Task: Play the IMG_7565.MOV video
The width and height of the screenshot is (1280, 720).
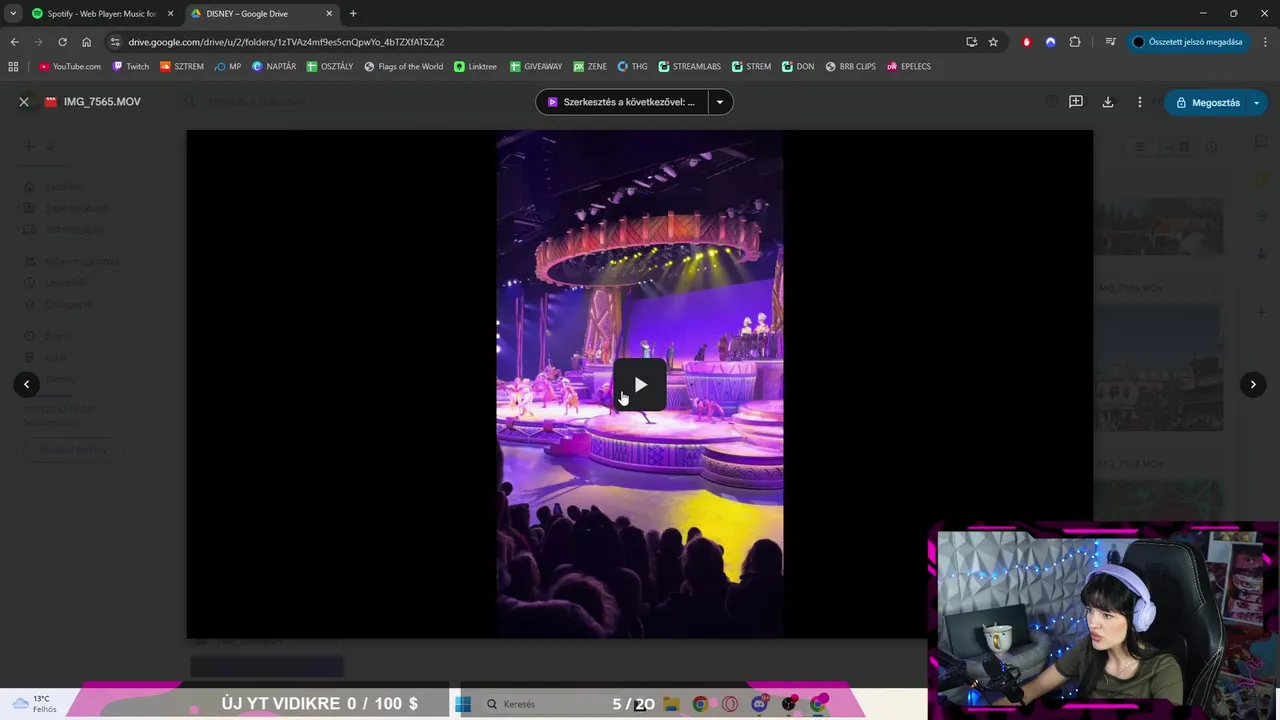Action: (x=640, y=385)
